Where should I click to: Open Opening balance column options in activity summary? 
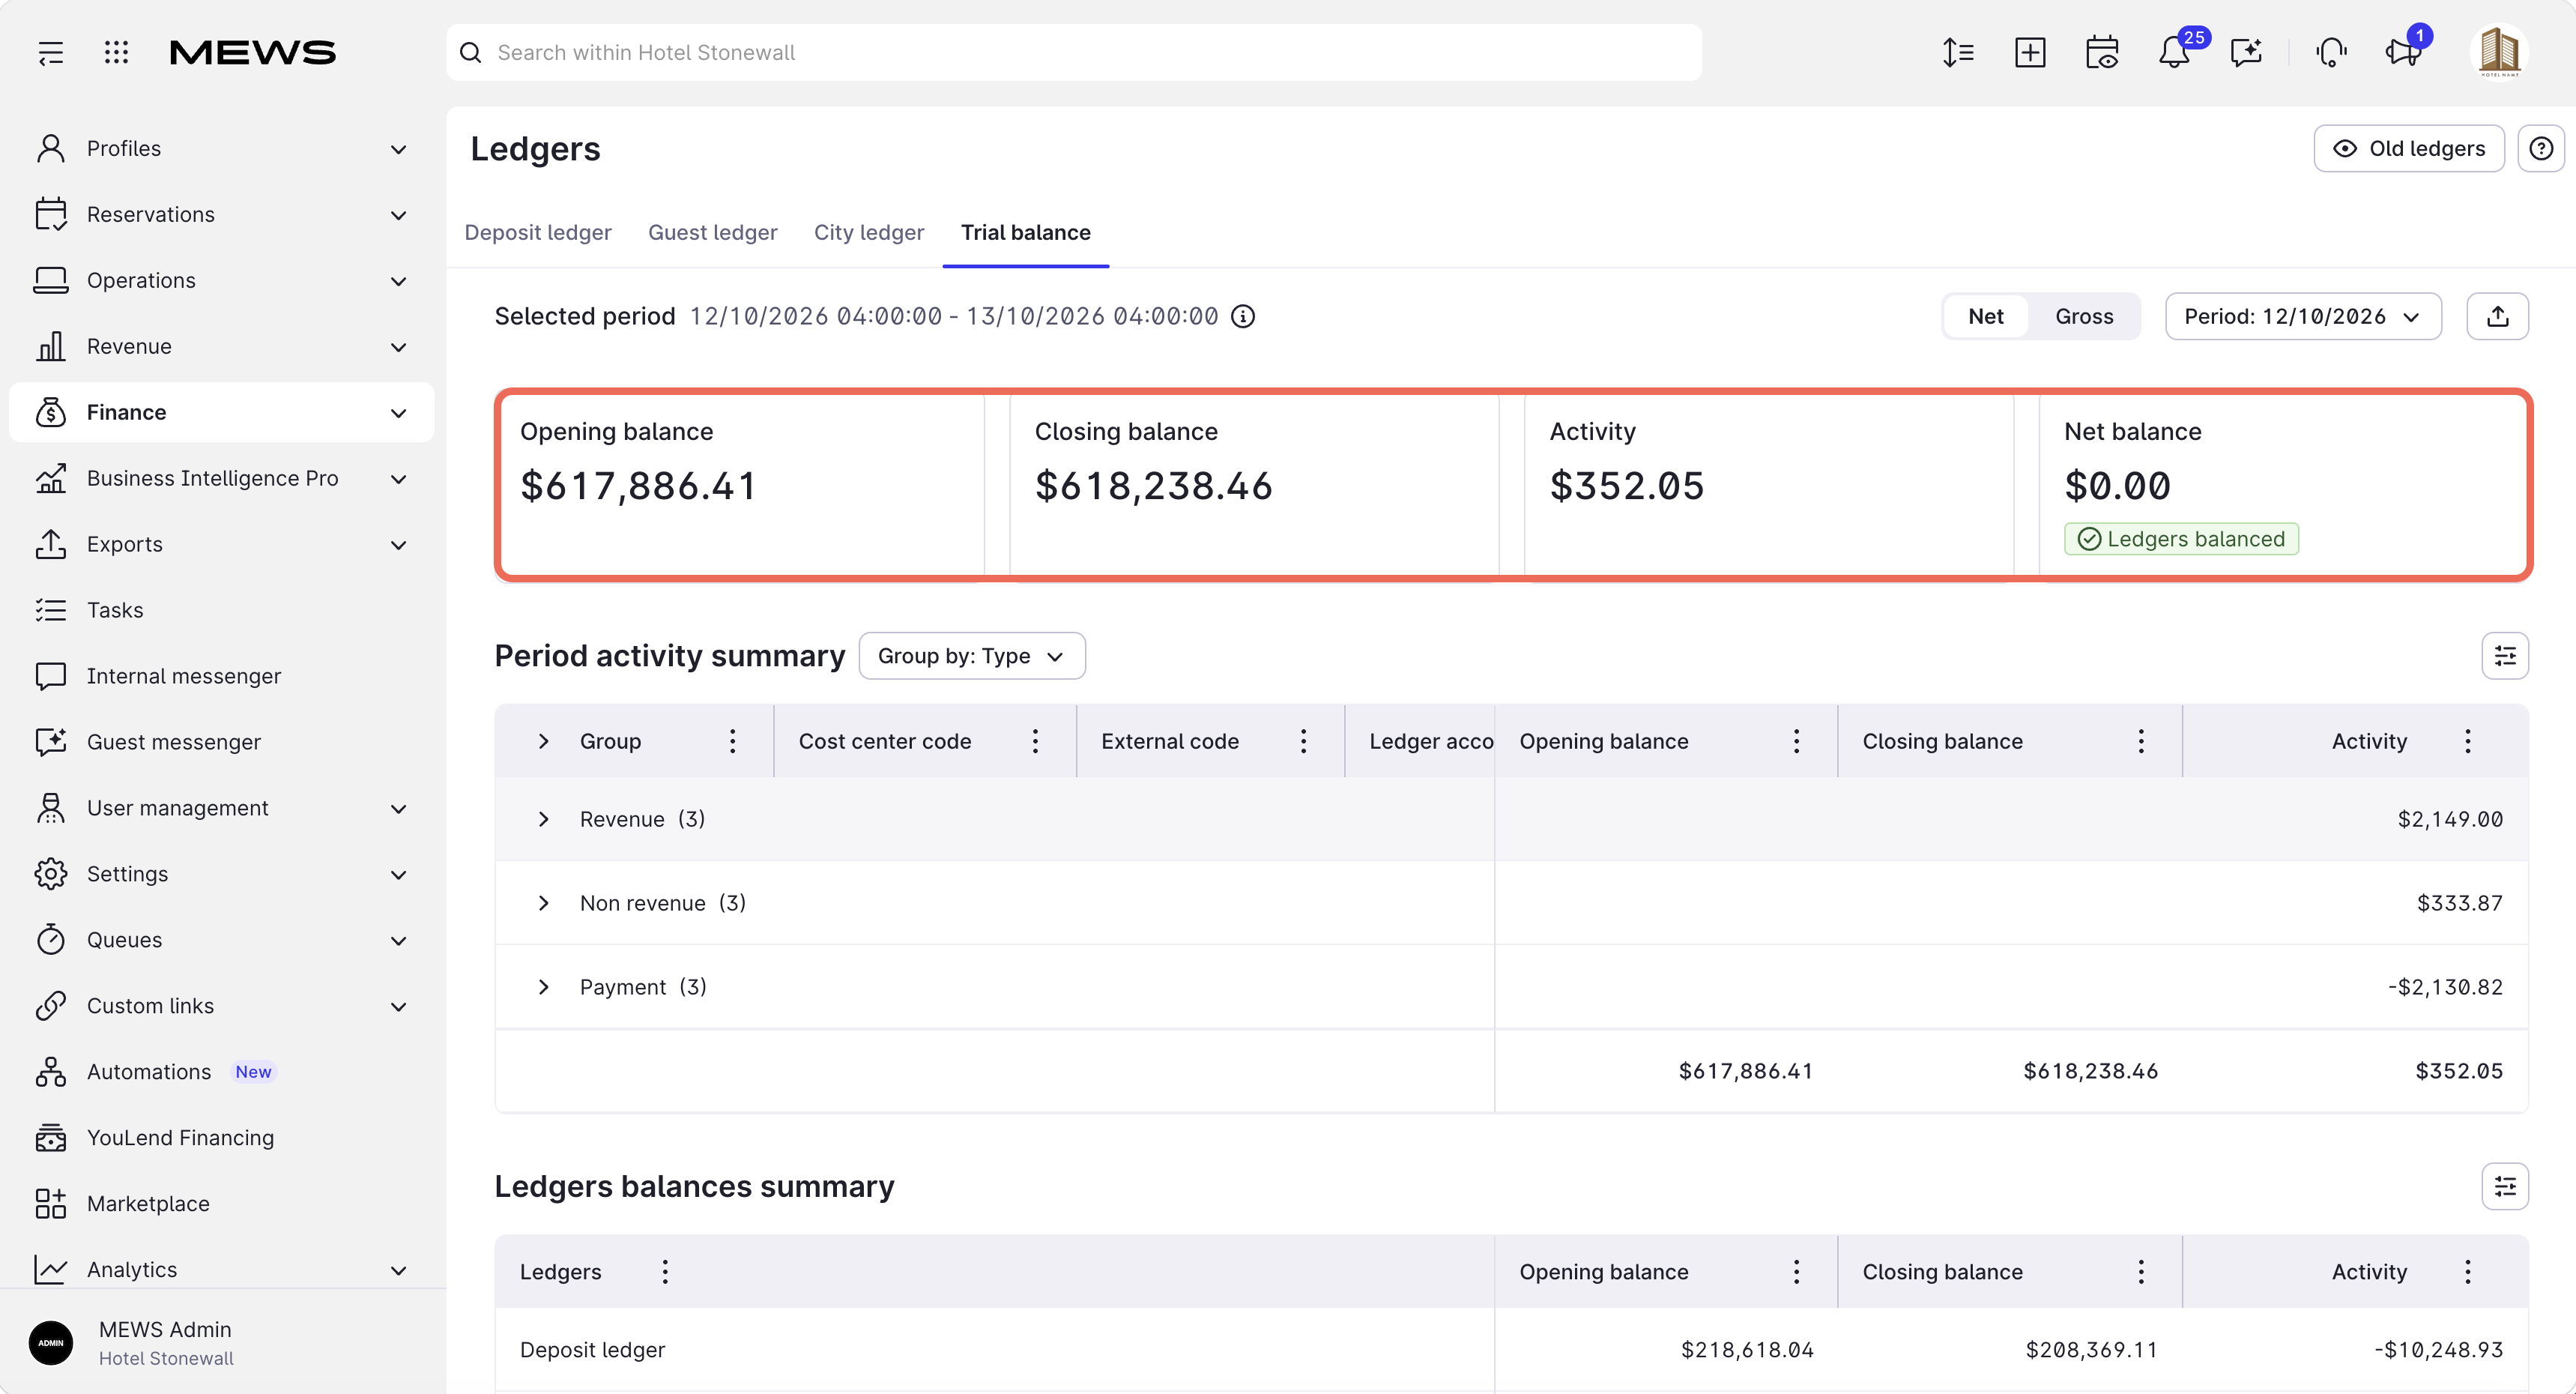pyautogui.click(x=1797, y=742)
